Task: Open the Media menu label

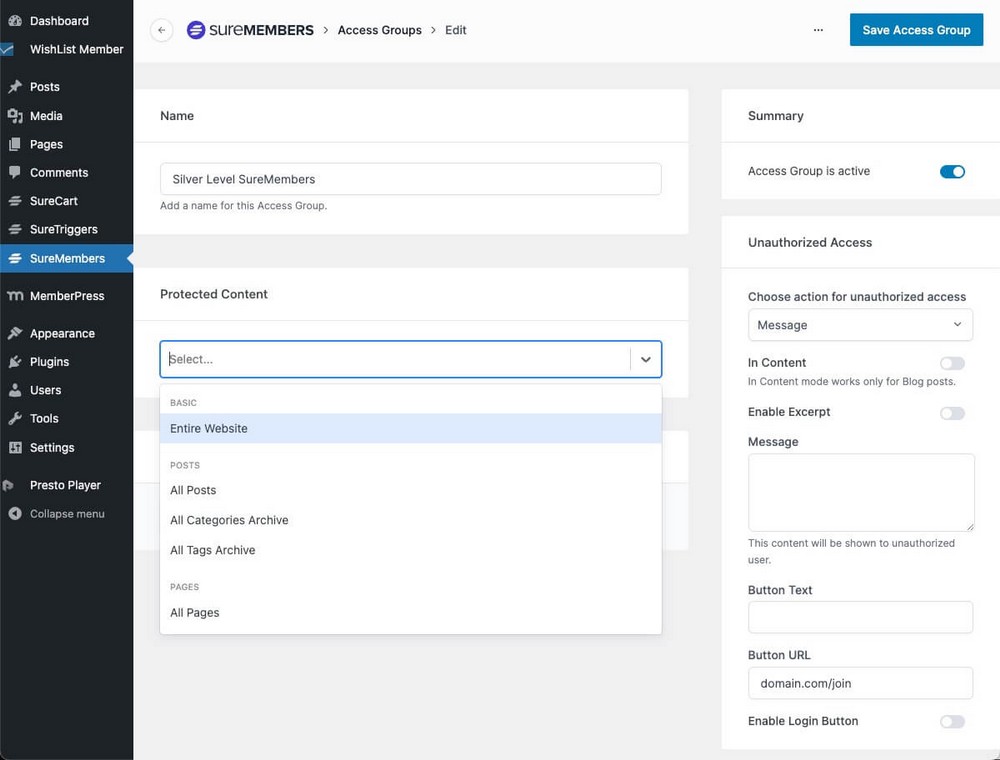Action: click(x=46, y=116)
